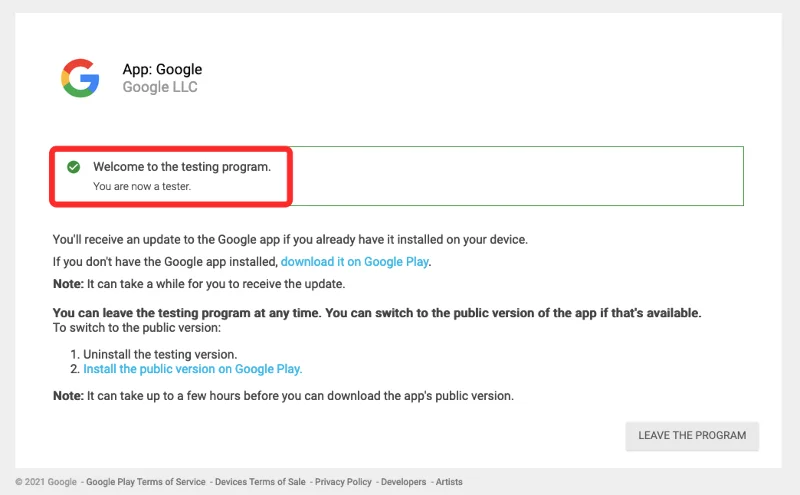800x495 pixels.
Task: Click the note about 'up to a few hours'
Action: click(x=283, y=396)
